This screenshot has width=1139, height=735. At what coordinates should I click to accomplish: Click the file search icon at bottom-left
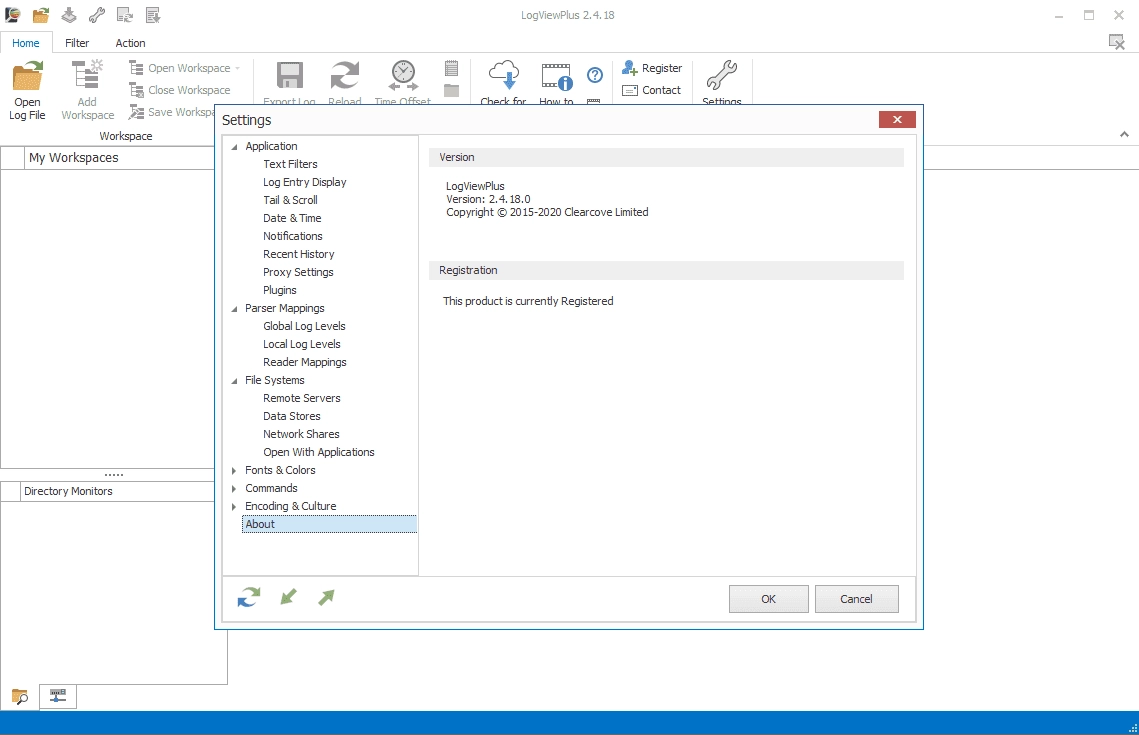tap(20, 697)
